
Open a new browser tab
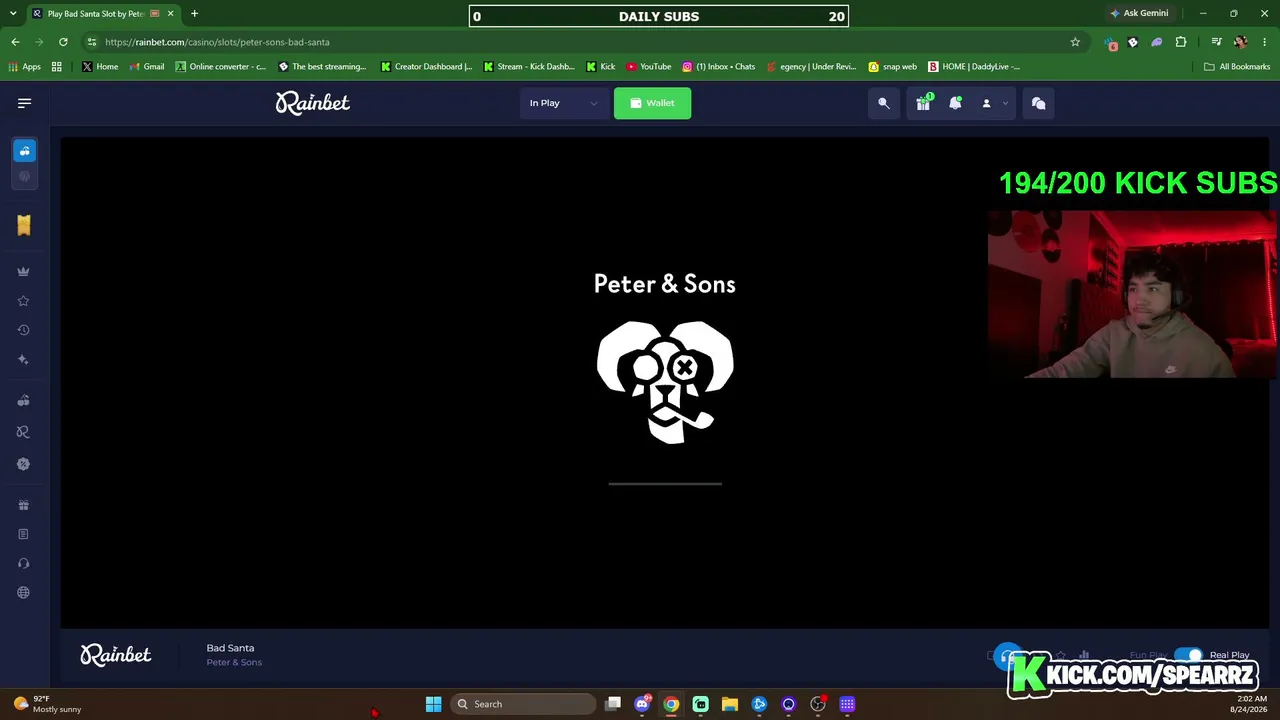(x=194, y=14)
